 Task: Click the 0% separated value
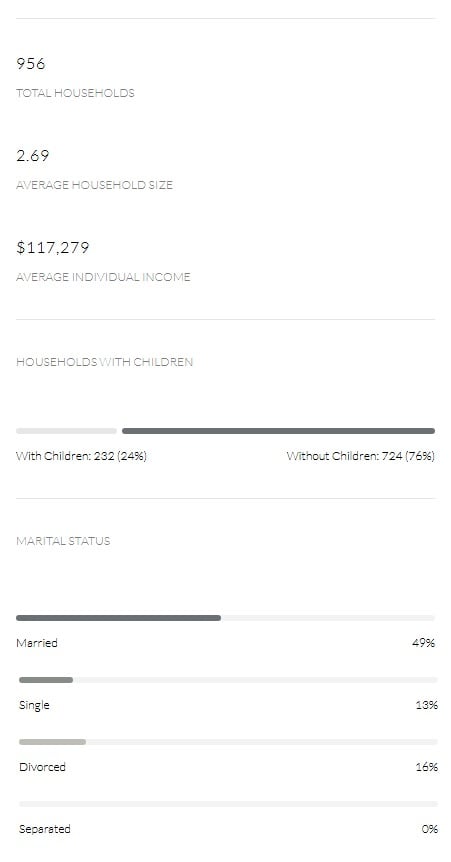[x=430, y=829]
